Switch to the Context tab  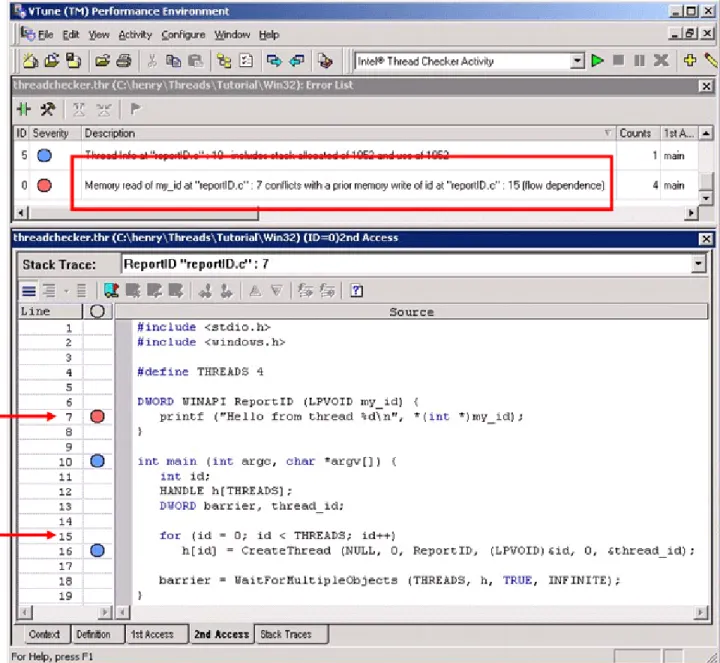pyautogui.click(x=44, y=634)
